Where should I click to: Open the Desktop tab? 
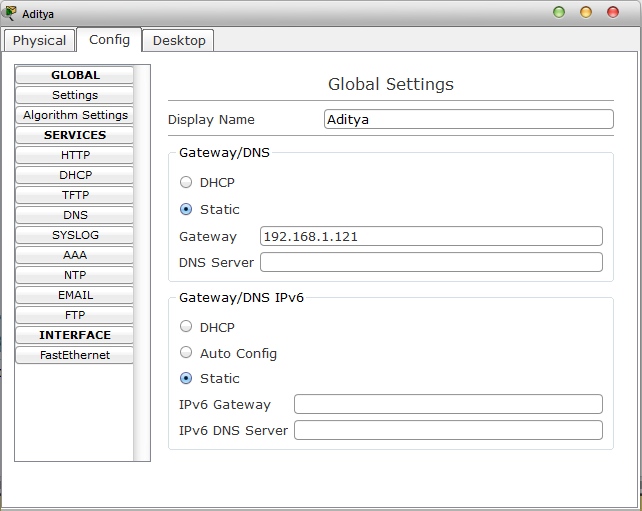pyautogui.click(x=179, y=41)
